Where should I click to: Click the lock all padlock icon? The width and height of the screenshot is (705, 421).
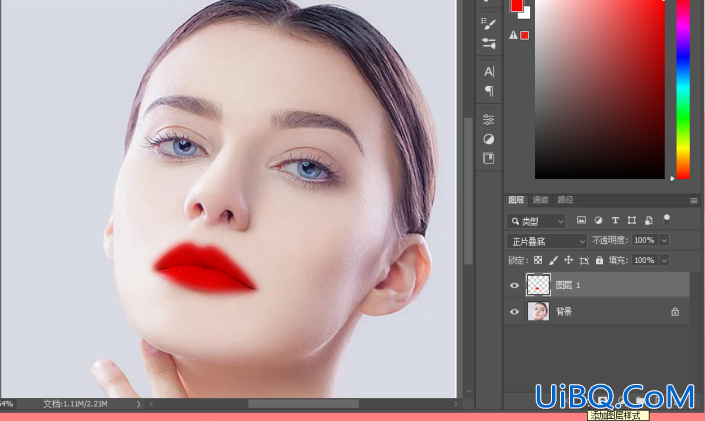[x=599, y=260]
